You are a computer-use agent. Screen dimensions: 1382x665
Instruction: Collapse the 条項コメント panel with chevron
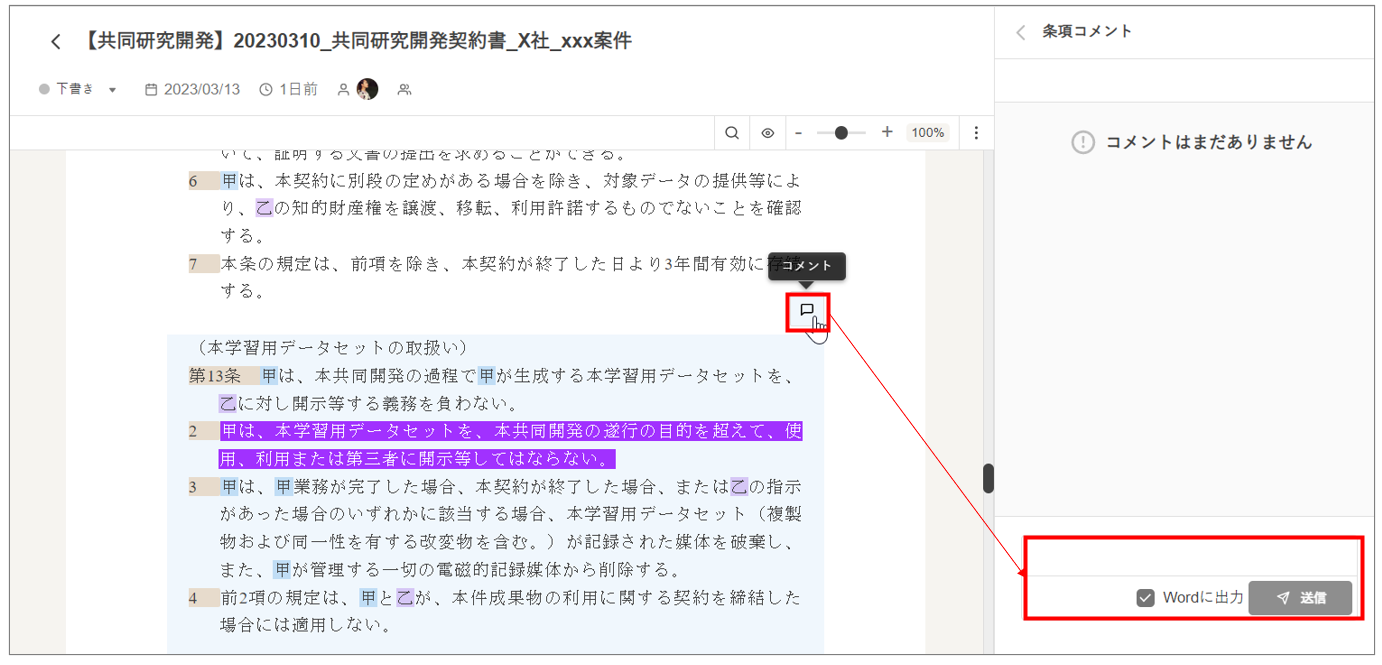click(1020, 32)
